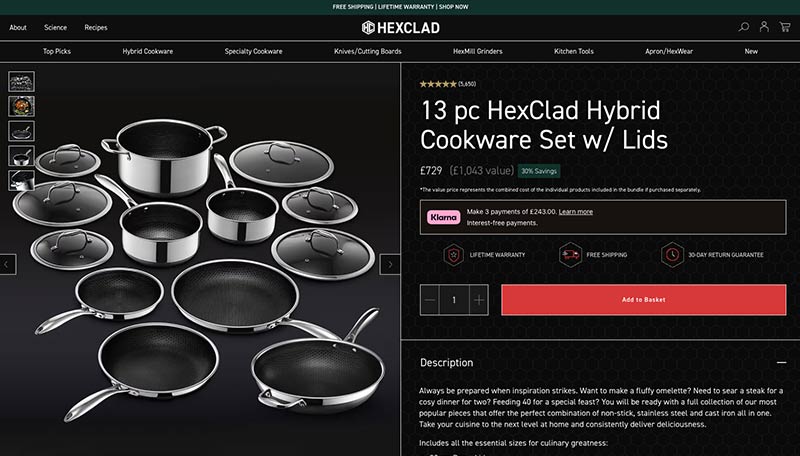Select the first product thumbnail image

click(21, 82)
